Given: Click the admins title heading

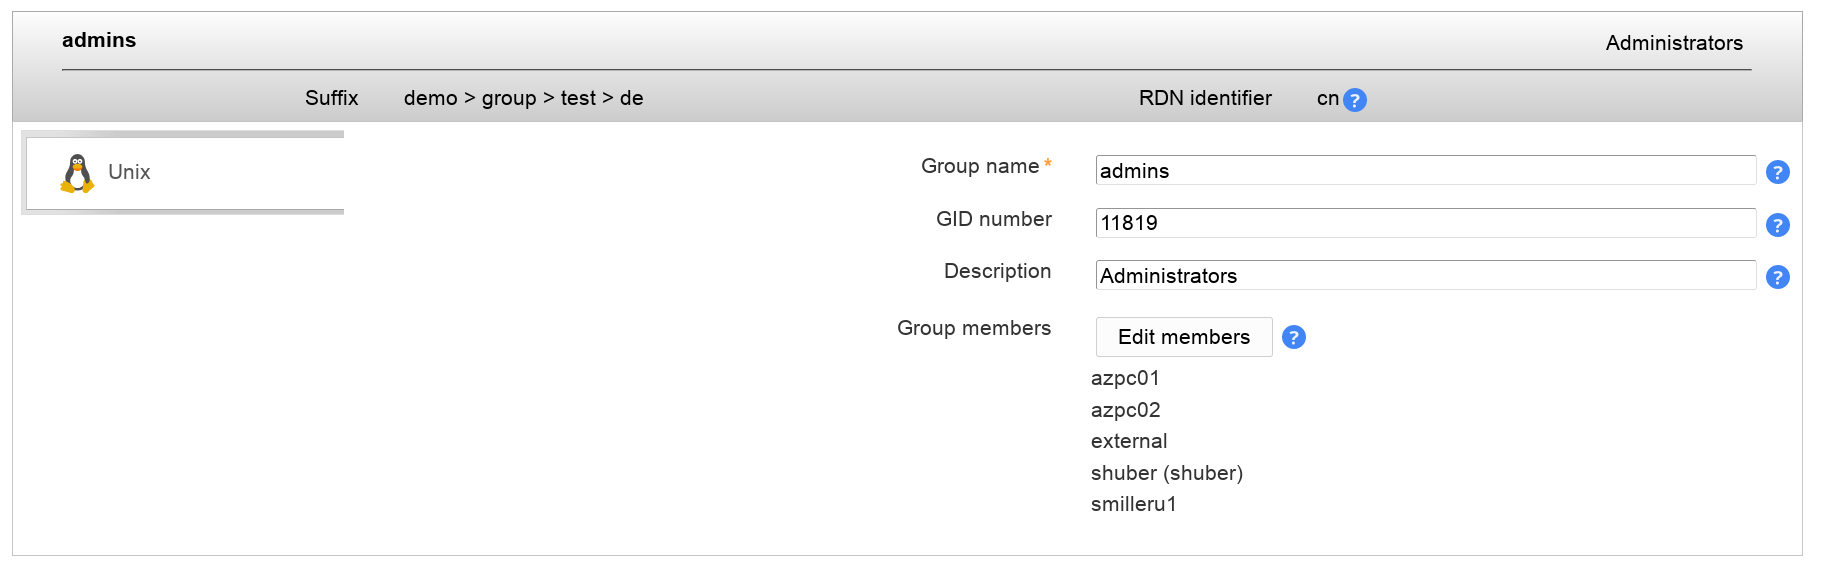Looking at the screenshot, I should coord(99,40).
